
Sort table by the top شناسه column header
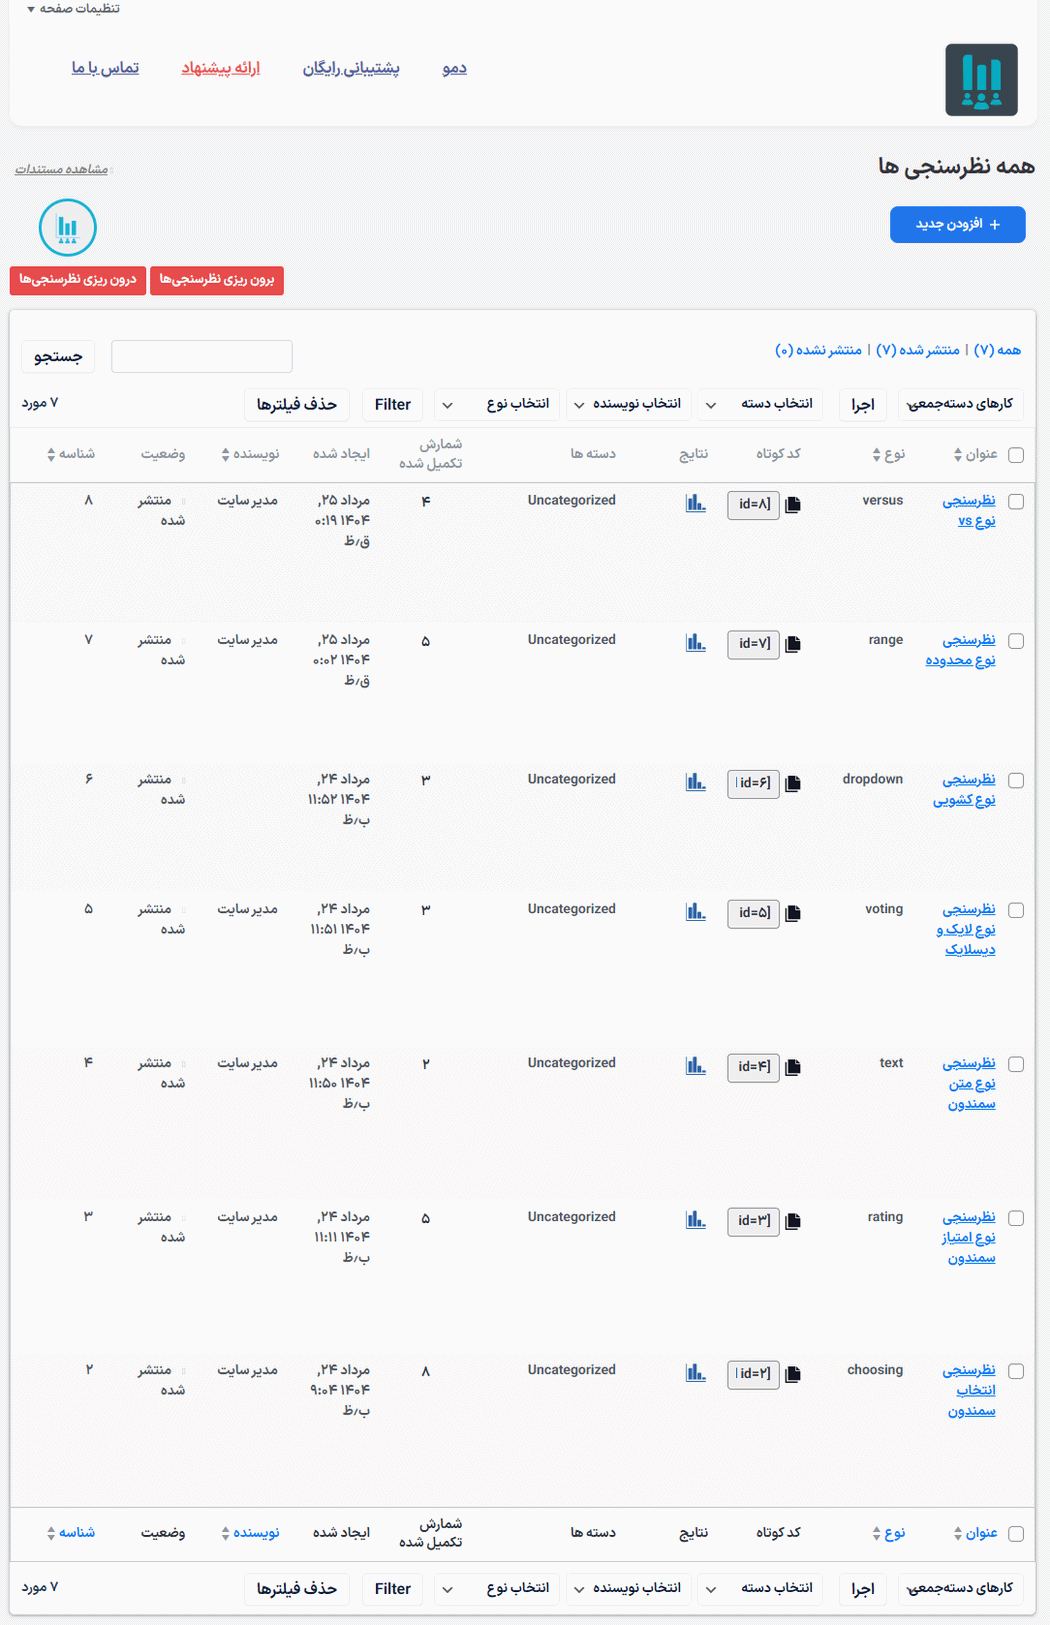tap(71, 454)
